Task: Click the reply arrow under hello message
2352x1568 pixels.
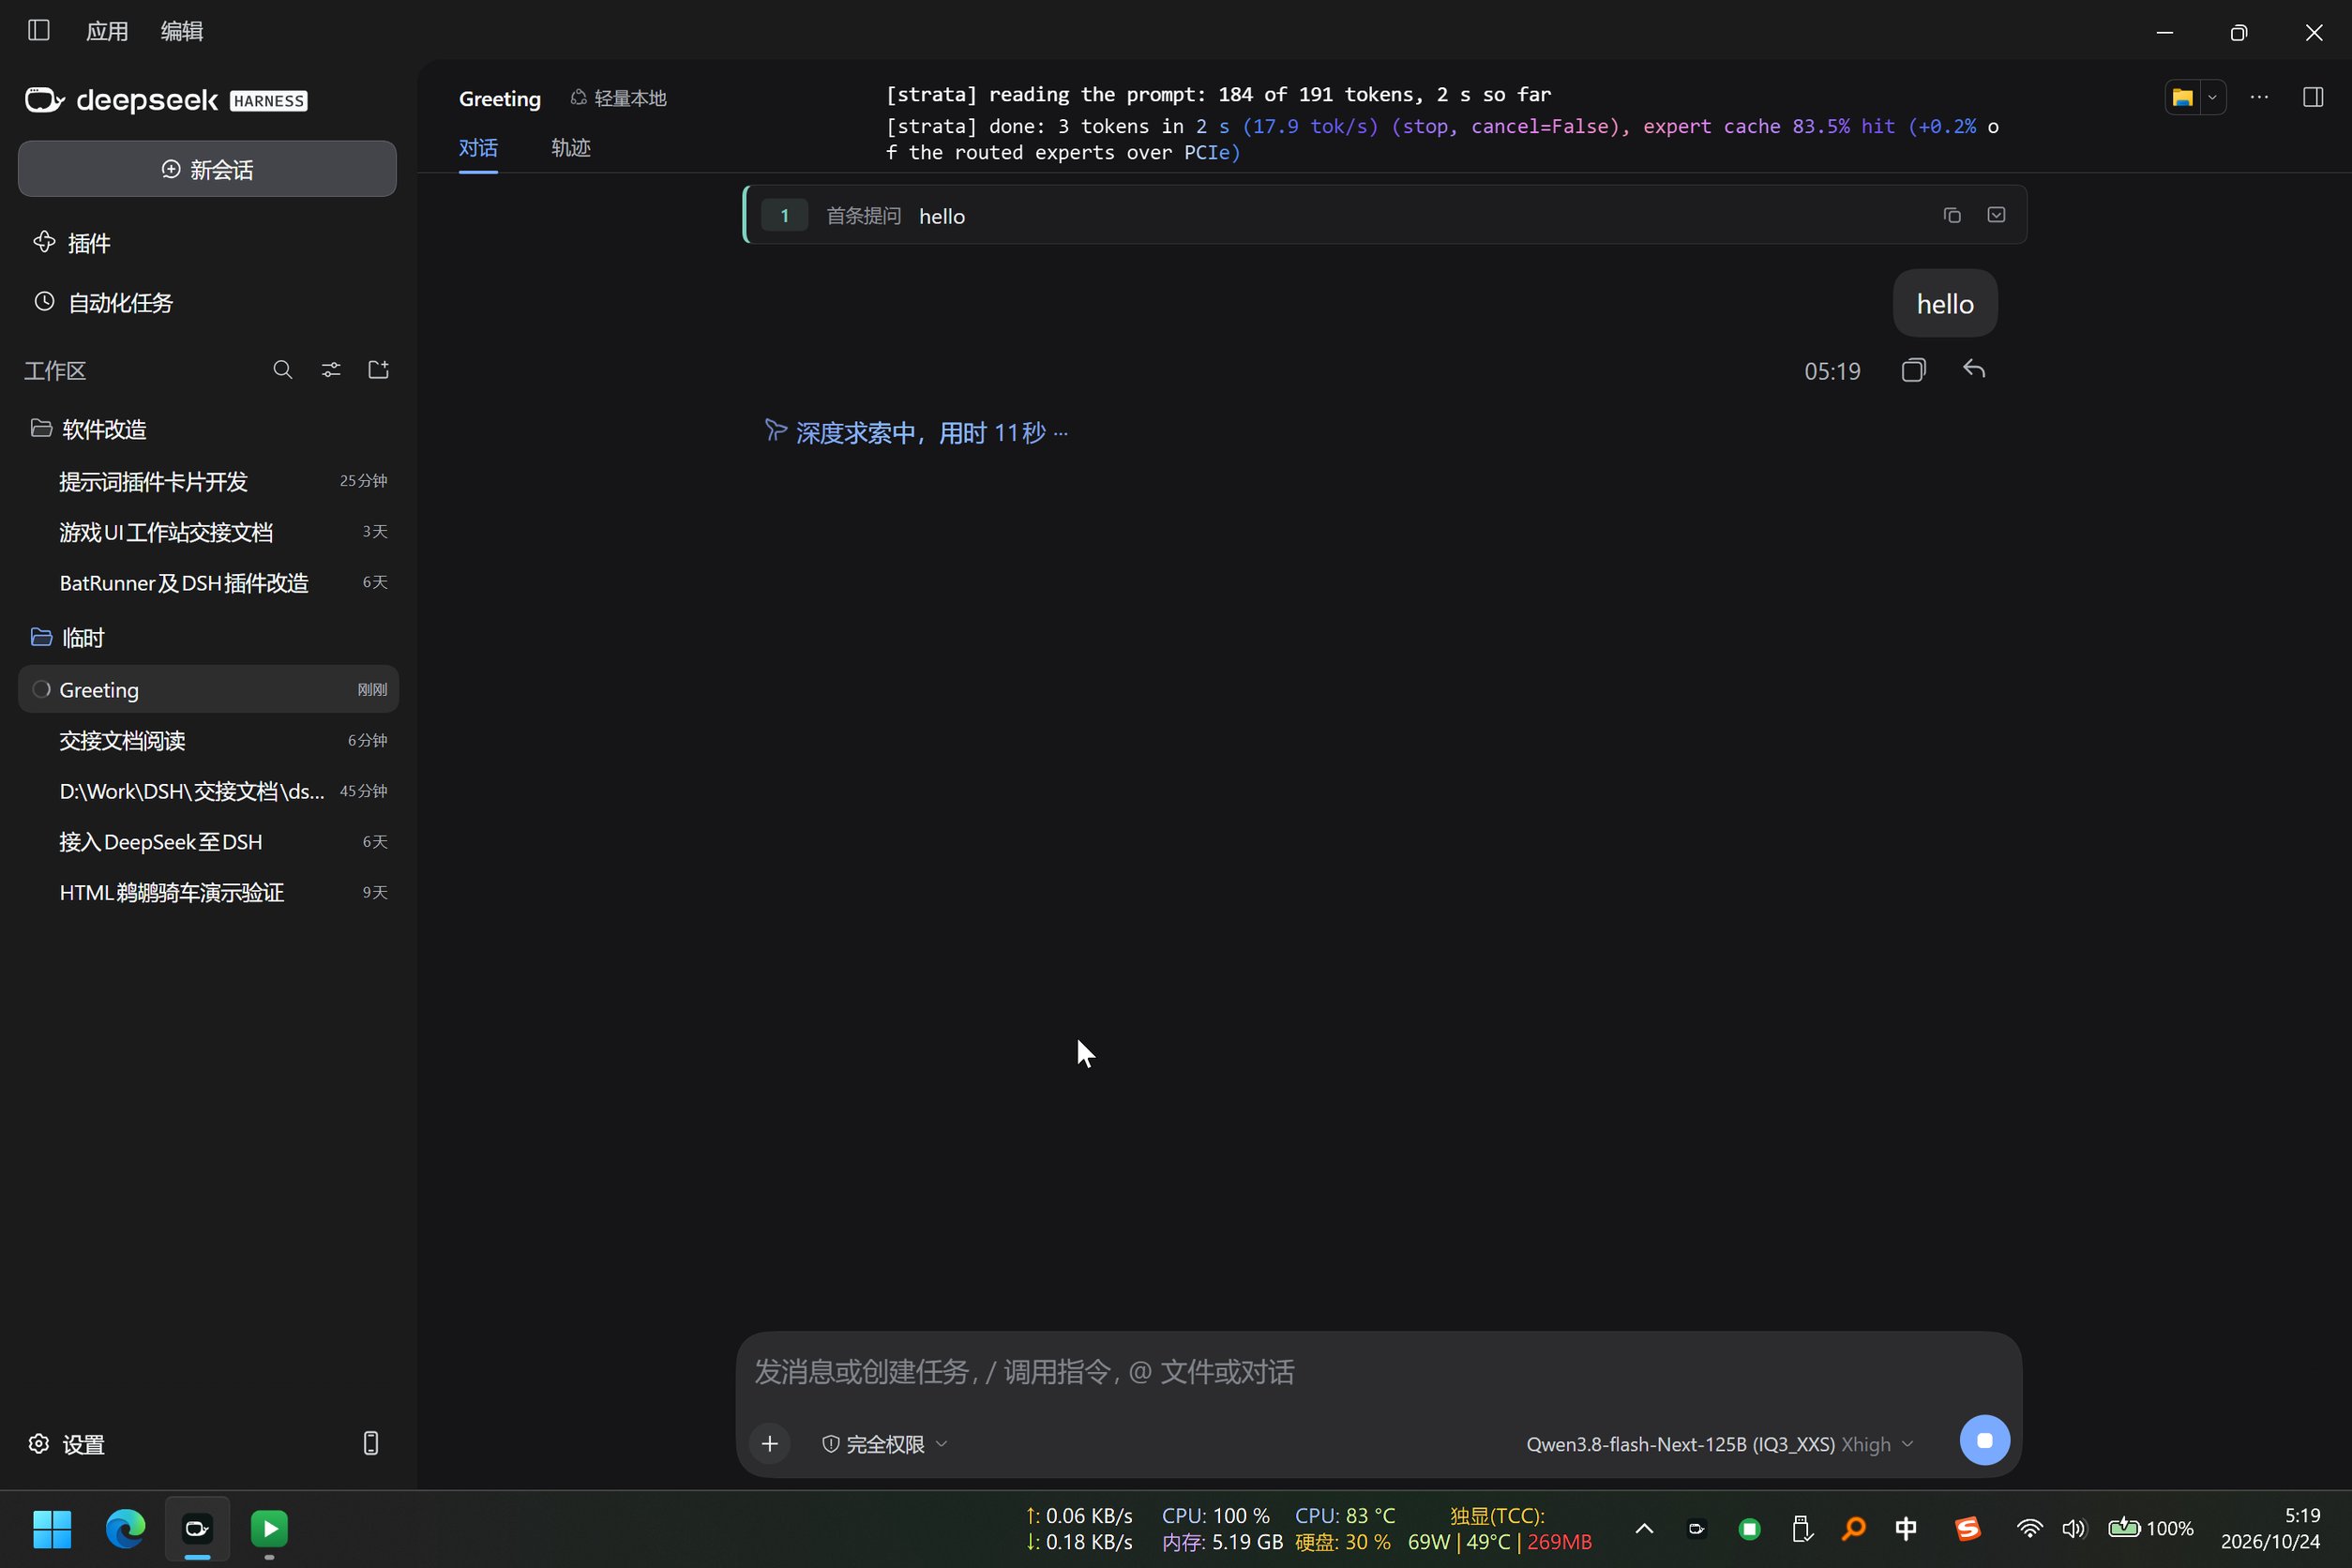Action: [x=1974, y=370]
